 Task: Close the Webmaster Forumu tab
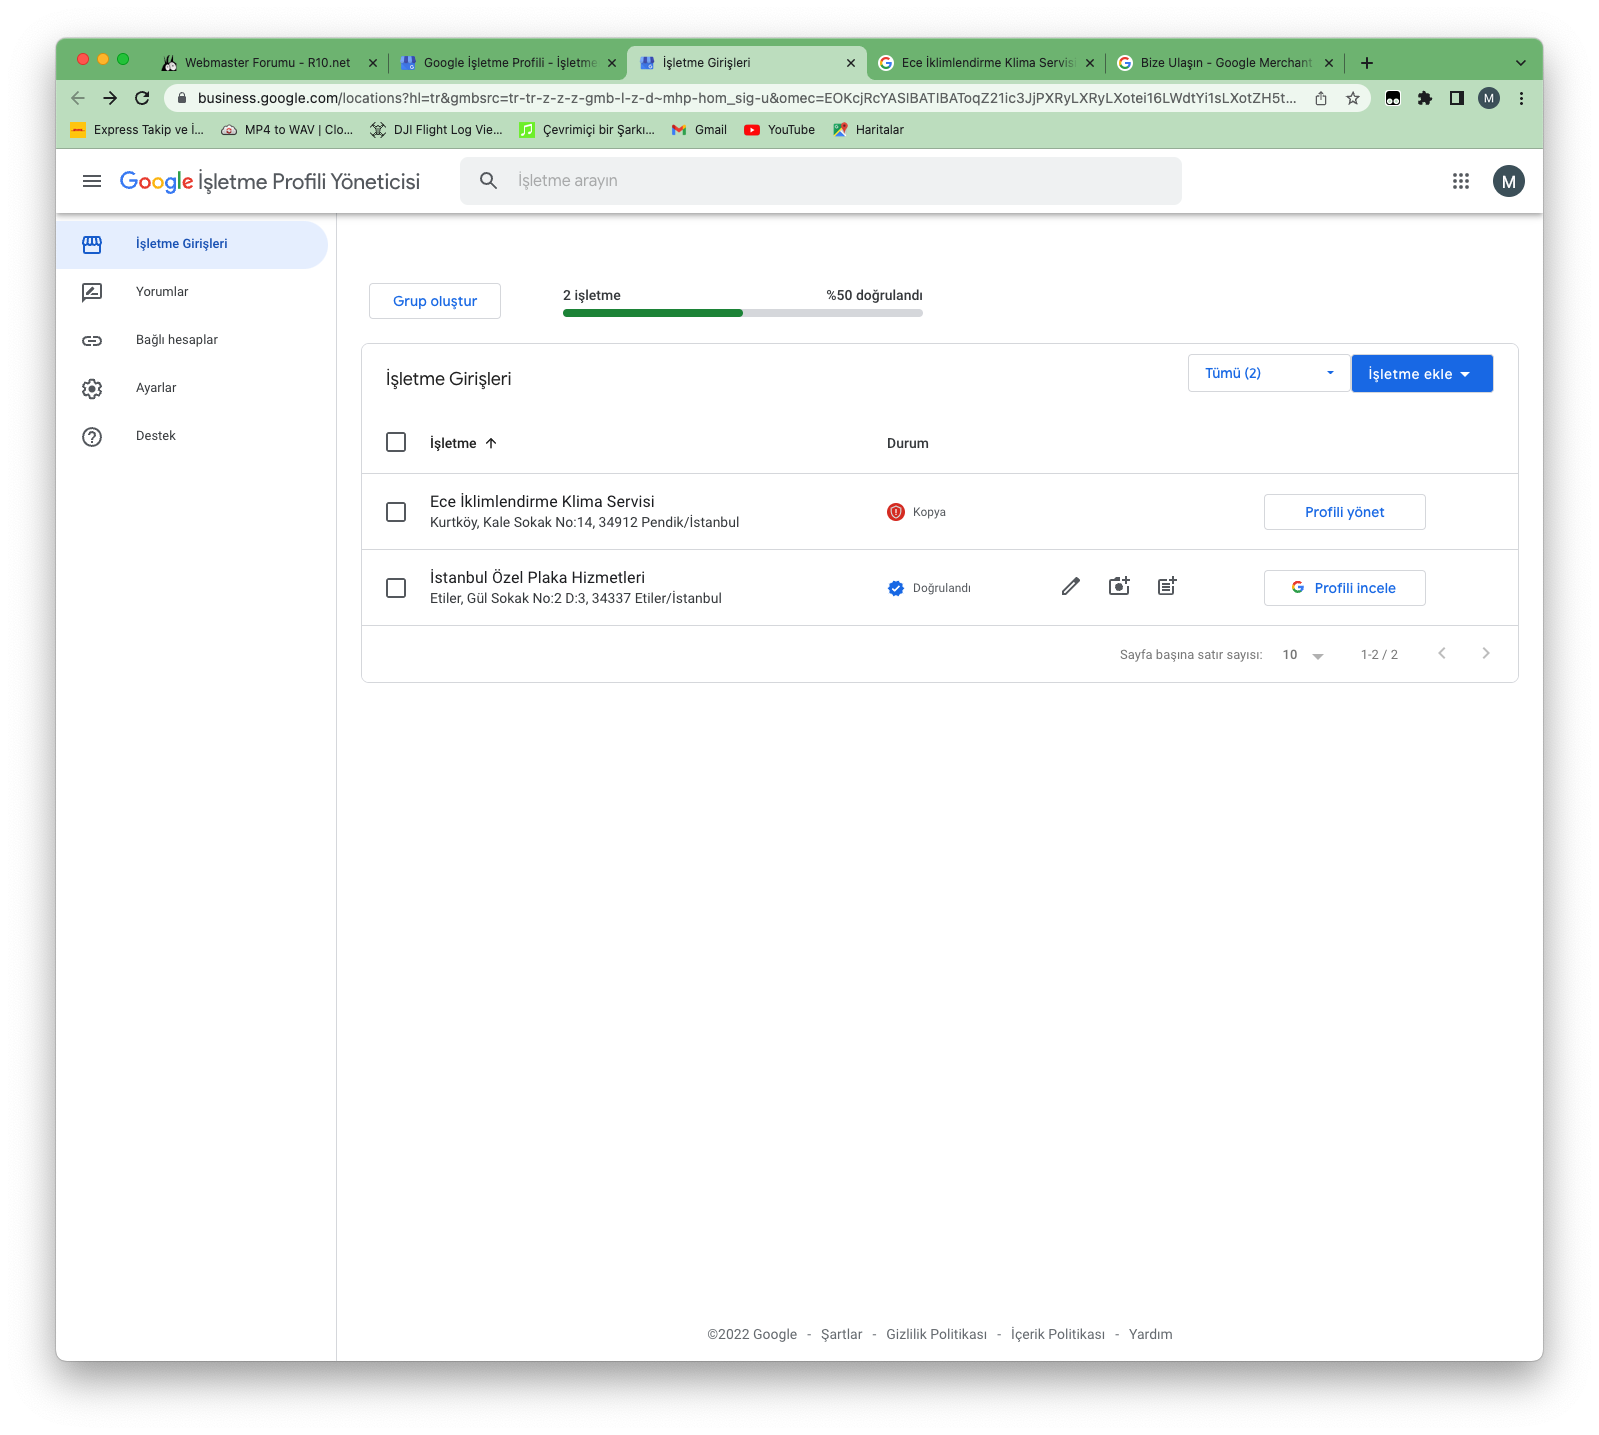pos(373,63)
